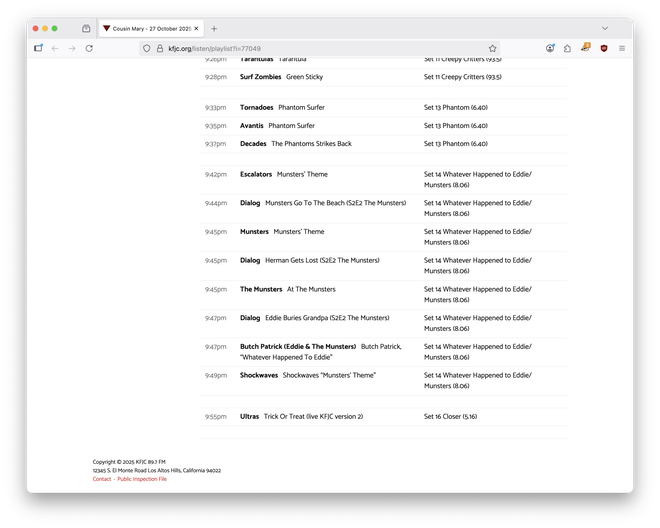The image size is (660, 528).
Task: Bookmark this page with the star icon
Action: (x=492, y=48)
